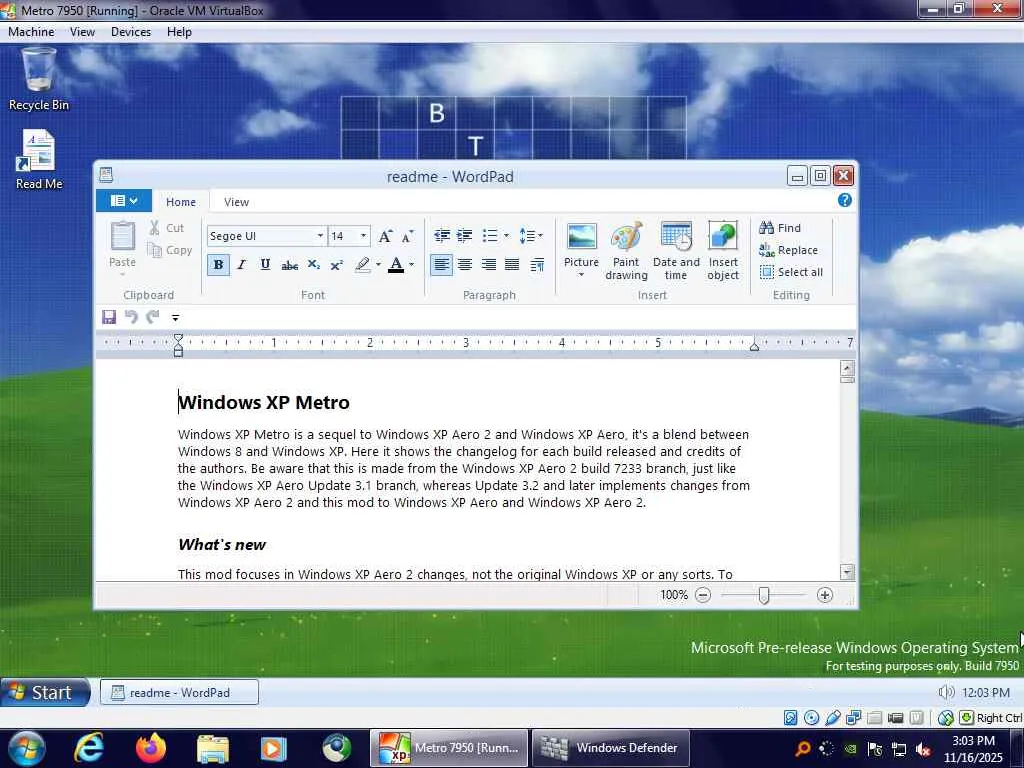1024x768 pixels.
Task: Justify paragraph text
Action: point(512,264)
